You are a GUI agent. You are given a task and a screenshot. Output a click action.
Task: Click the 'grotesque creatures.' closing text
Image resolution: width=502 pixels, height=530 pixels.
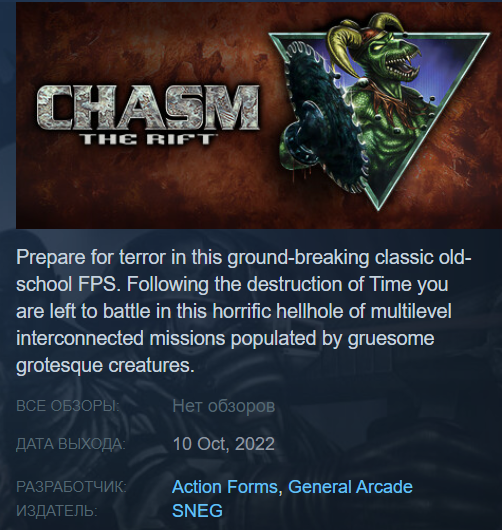pyautogui.click(x=105, y=366)
